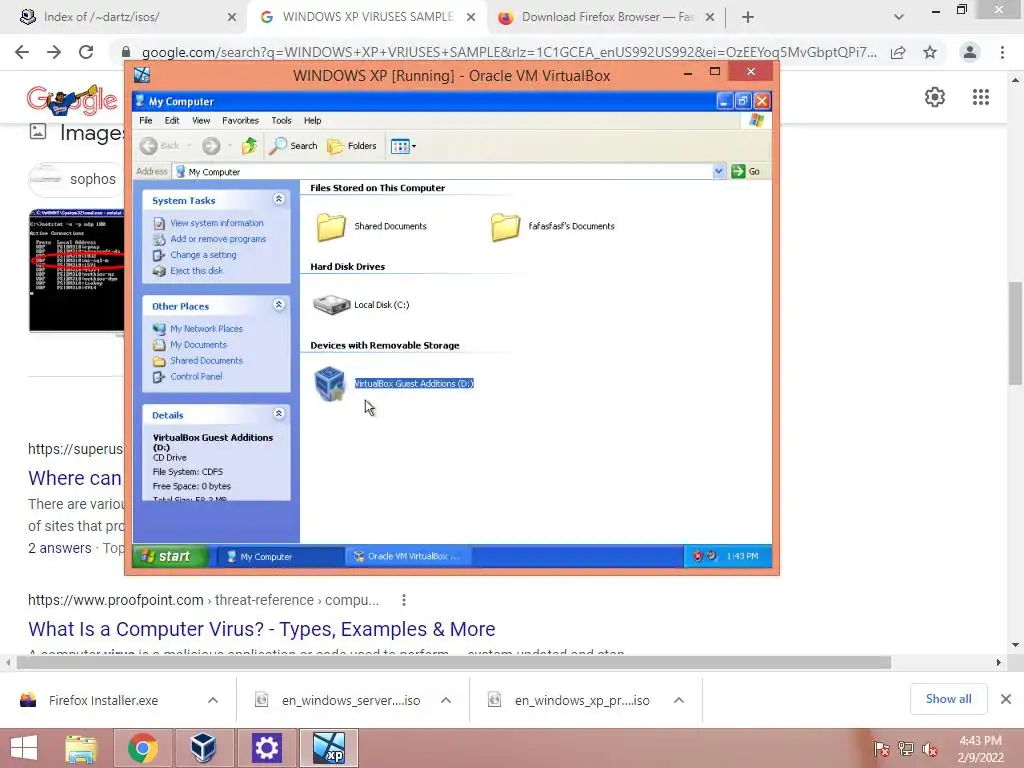The image size is (1024, 768).
Task: Collapse the Other Places panel
Action: [279, 305]
